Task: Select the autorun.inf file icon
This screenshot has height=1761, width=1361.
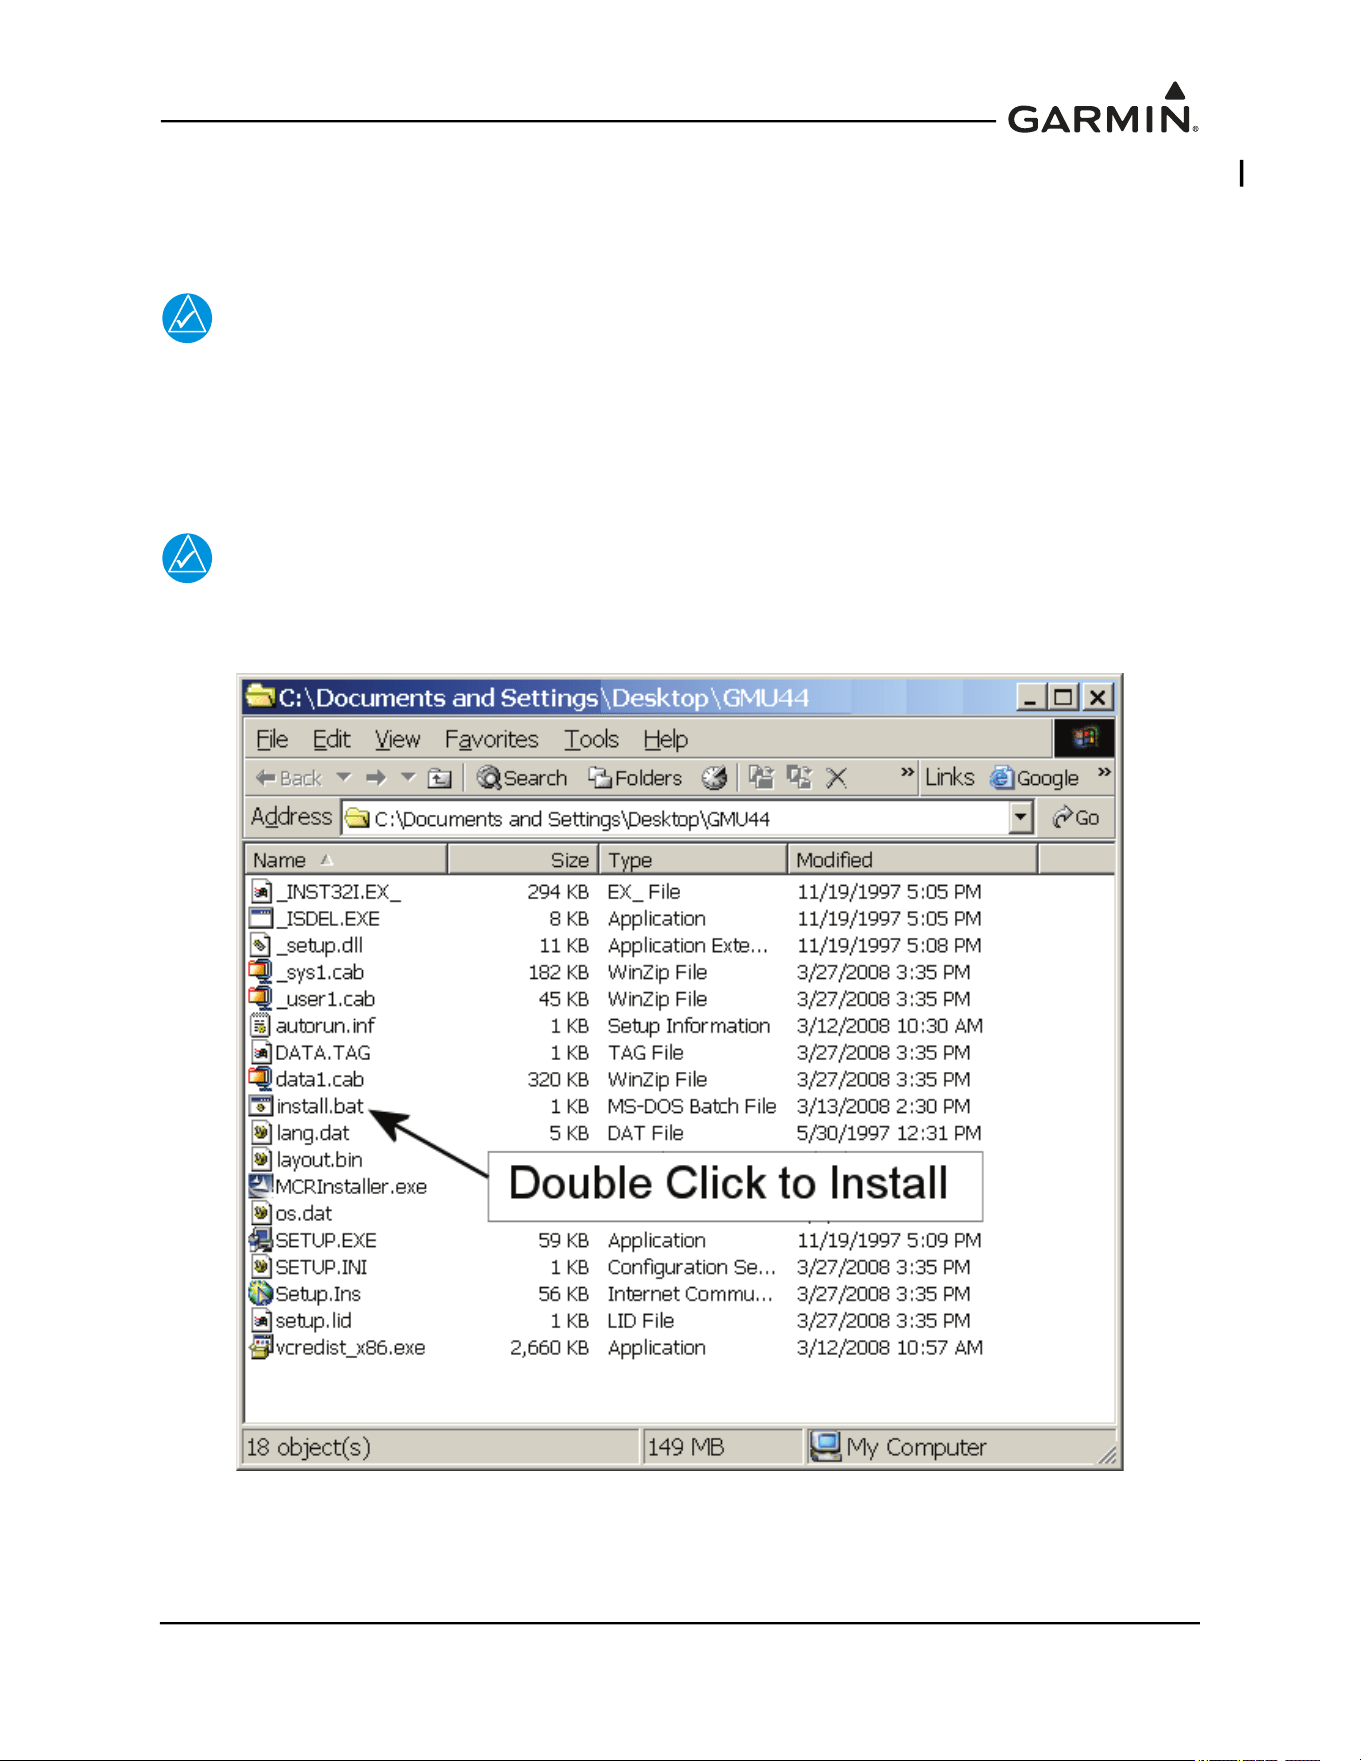Action: tap(261, 1025)
